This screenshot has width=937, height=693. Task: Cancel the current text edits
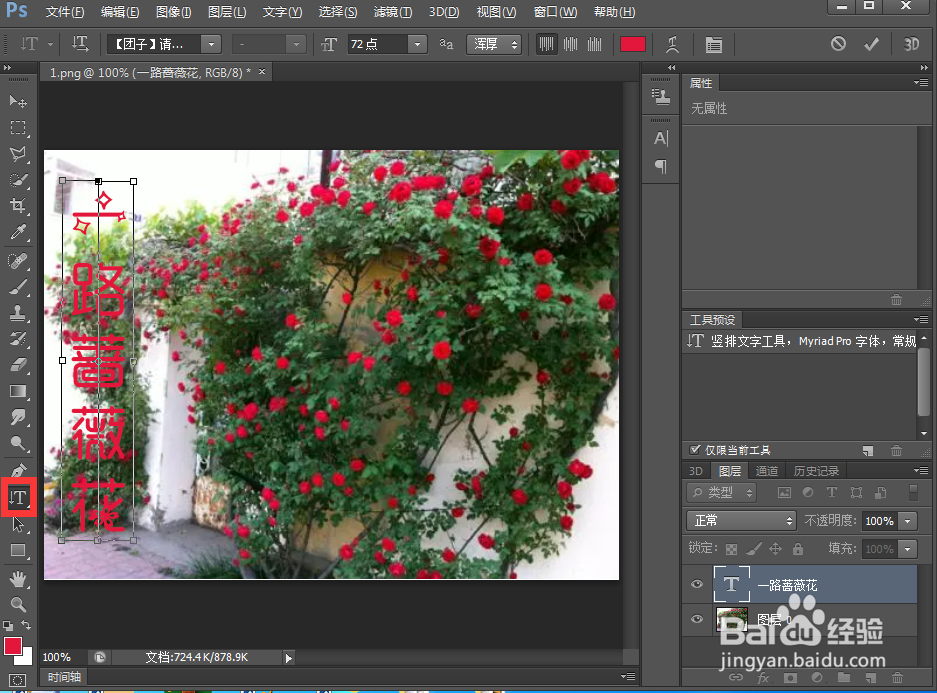pos(838,44)
